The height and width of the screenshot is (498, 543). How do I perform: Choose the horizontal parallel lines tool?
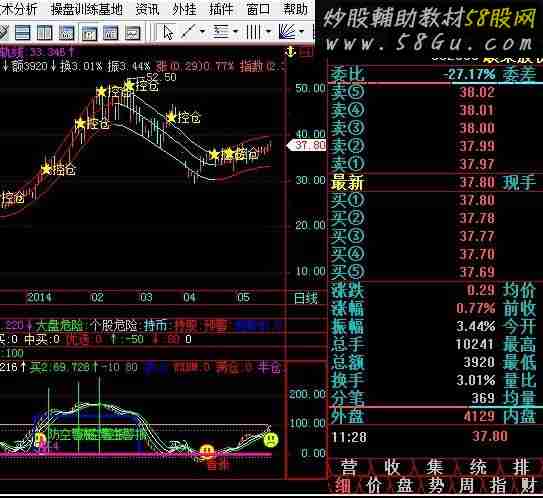pos(220,32)
